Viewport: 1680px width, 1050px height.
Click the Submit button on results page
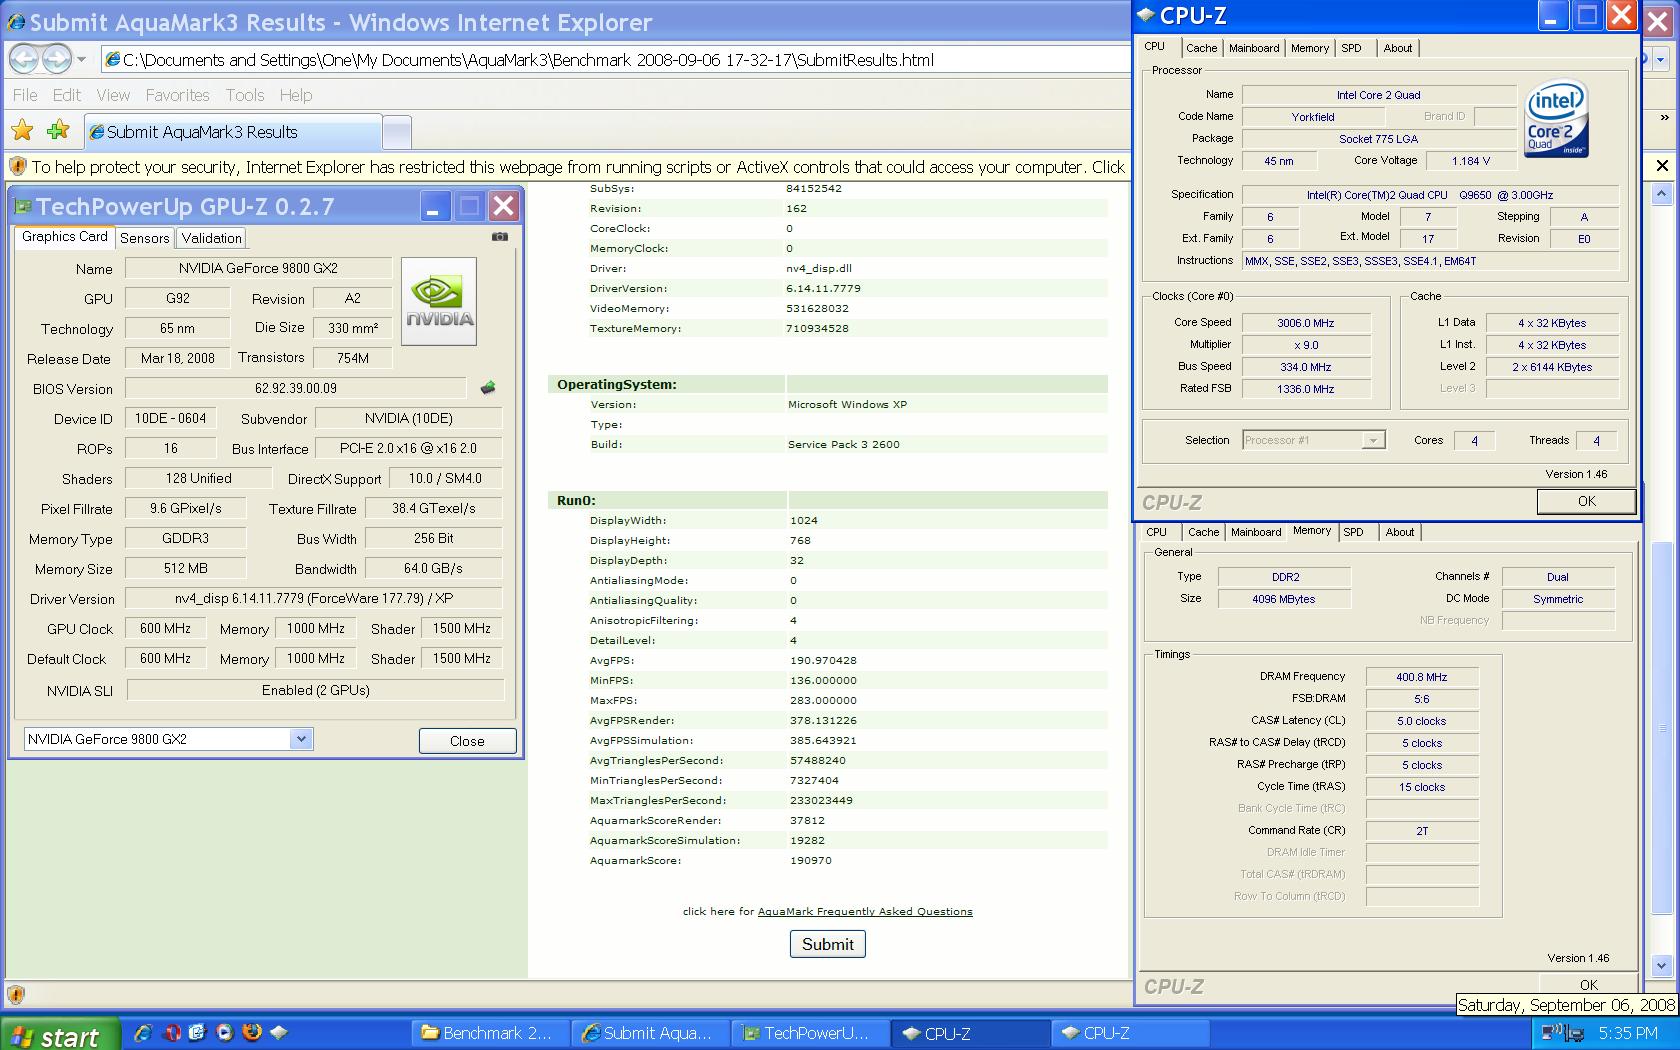(x=828, y=944)
